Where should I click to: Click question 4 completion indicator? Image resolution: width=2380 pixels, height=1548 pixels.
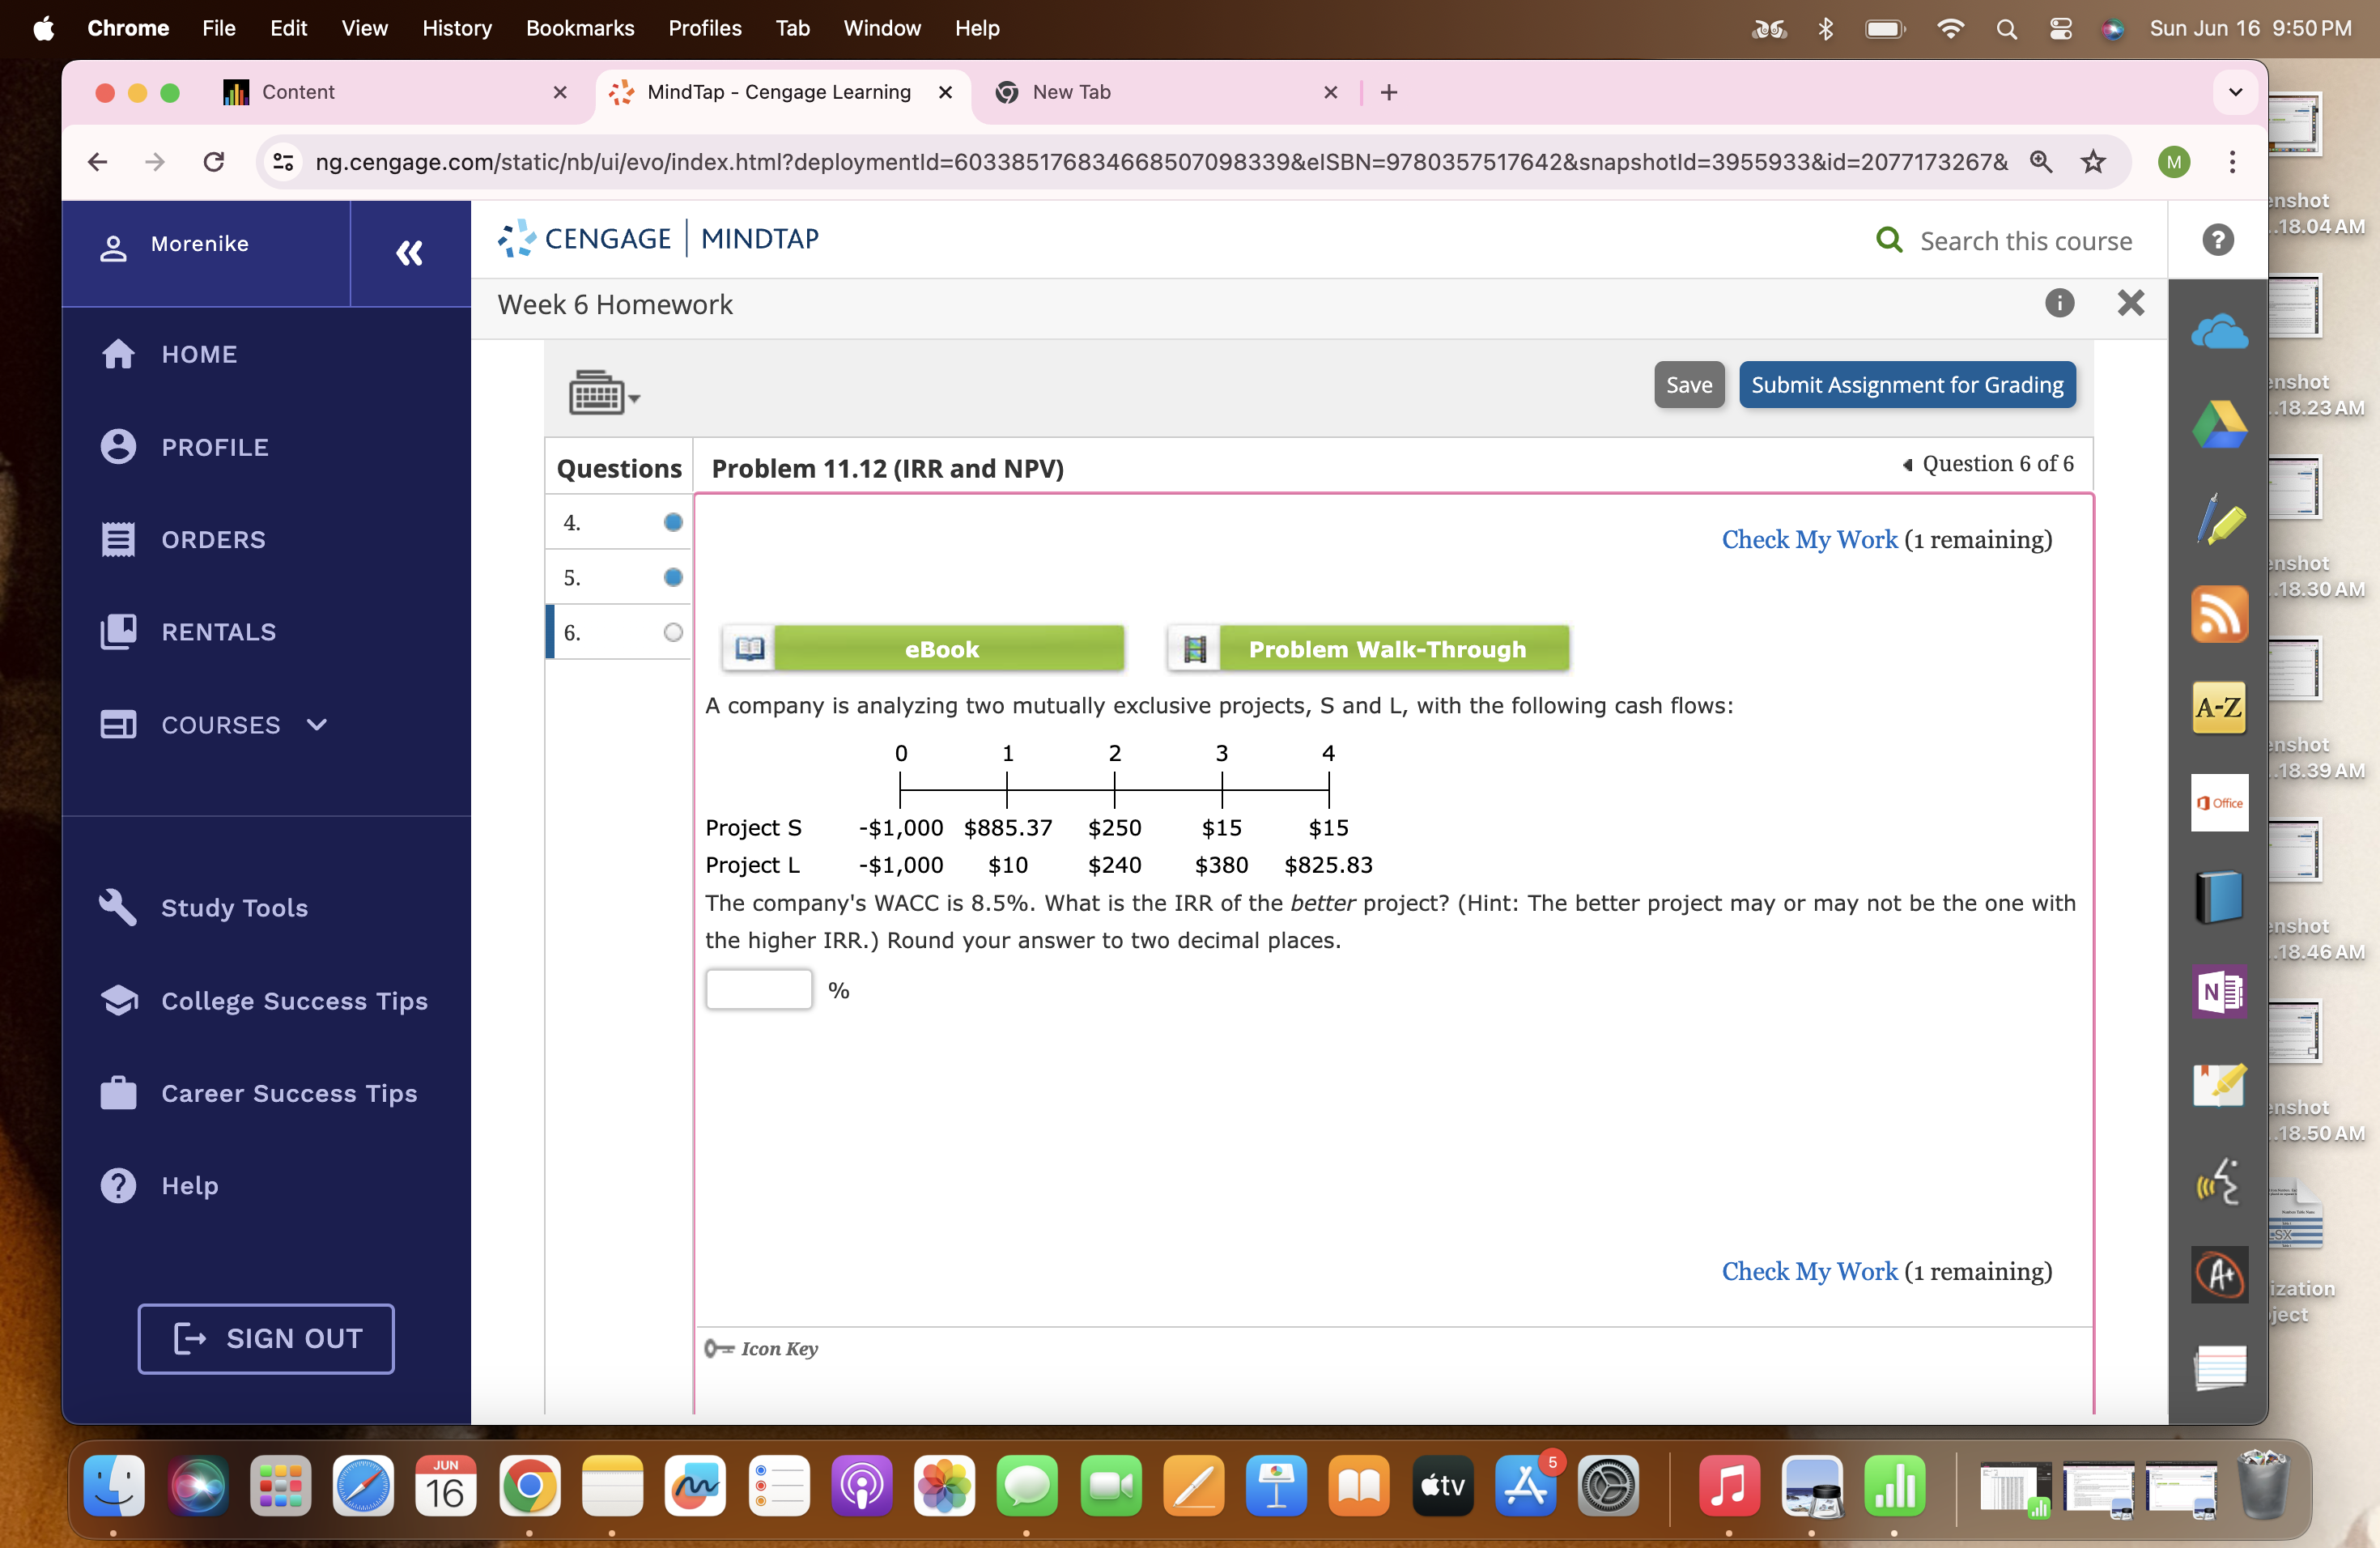tap(672, 521)
